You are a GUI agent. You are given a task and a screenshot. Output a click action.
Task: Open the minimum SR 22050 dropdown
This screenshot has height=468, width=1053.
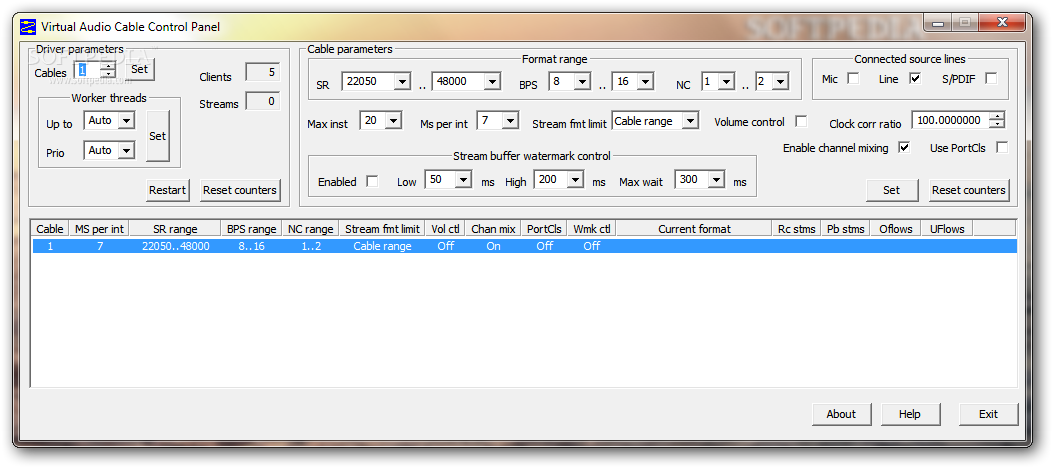[402, 82]
